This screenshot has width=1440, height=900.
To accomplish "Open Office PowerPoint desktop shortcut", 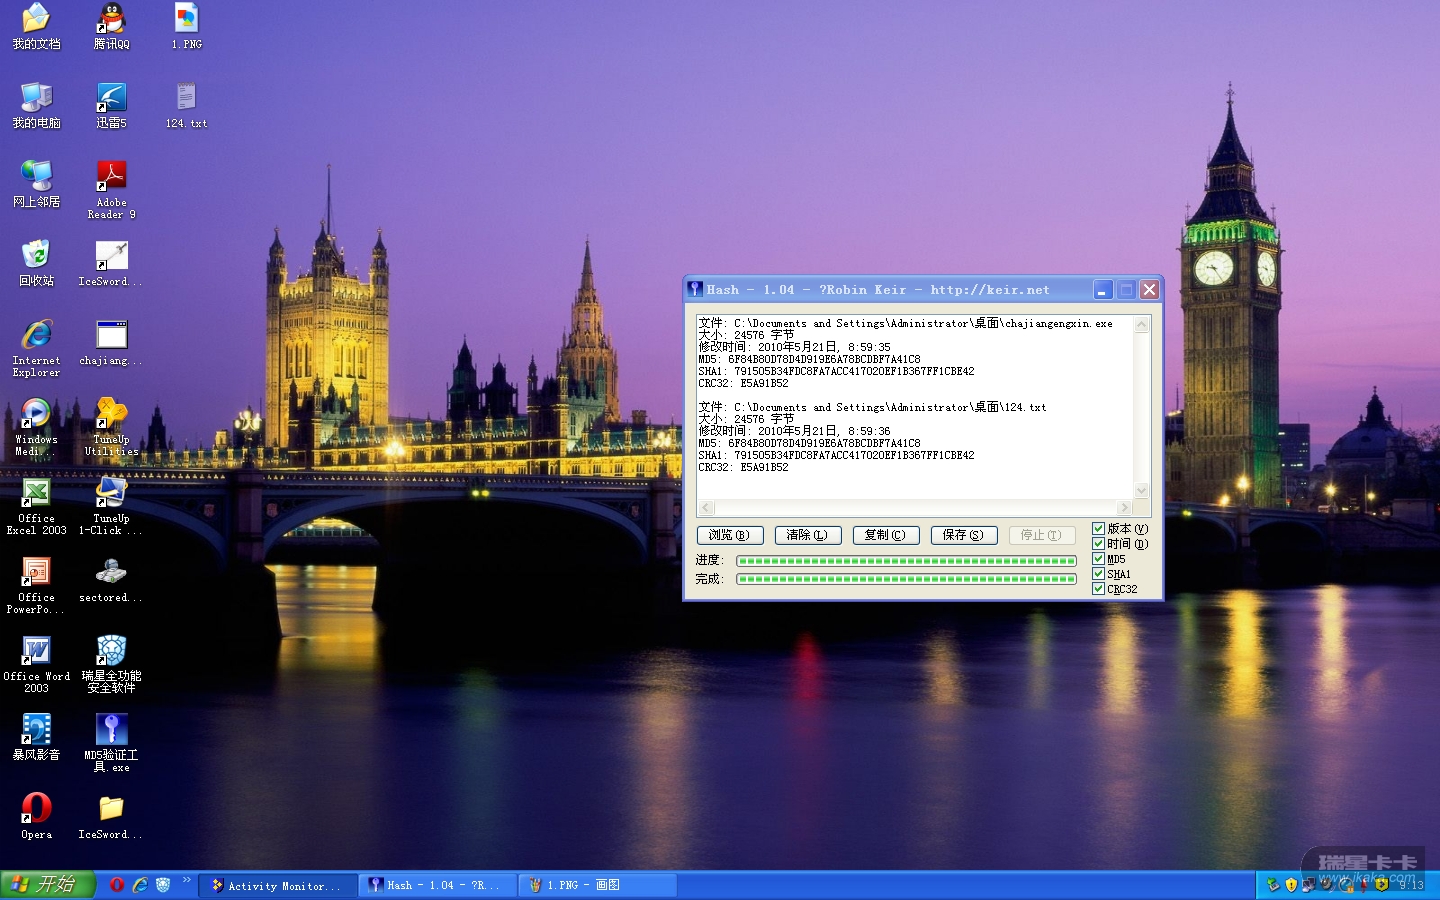I will pyautogui.click(x=36, y=585).
